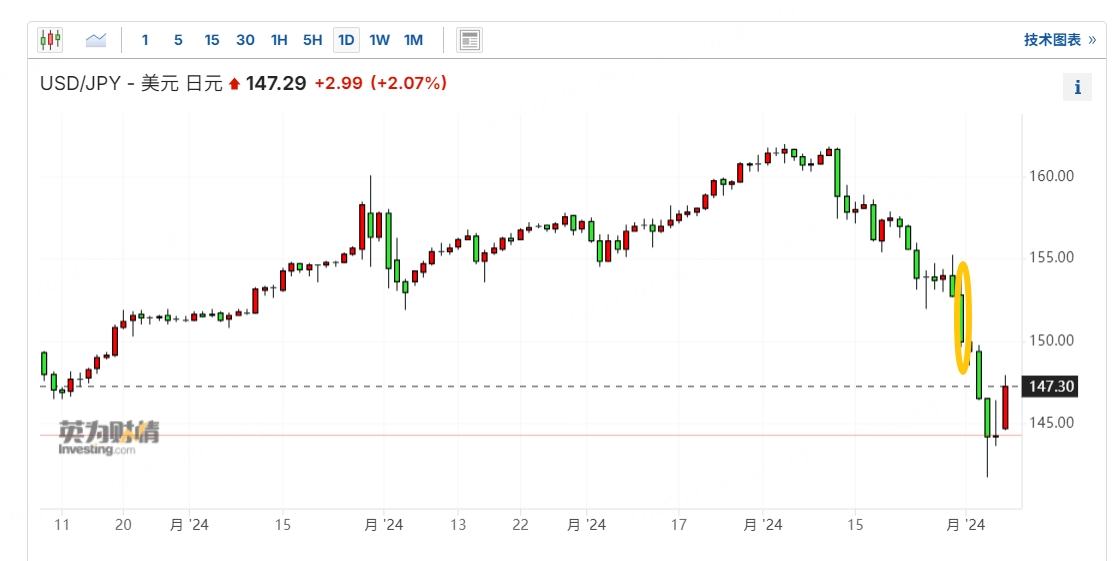Switch to 15 minute interval
The width and height of the screenshot is (1119, 561).
(x=212, y=40)
